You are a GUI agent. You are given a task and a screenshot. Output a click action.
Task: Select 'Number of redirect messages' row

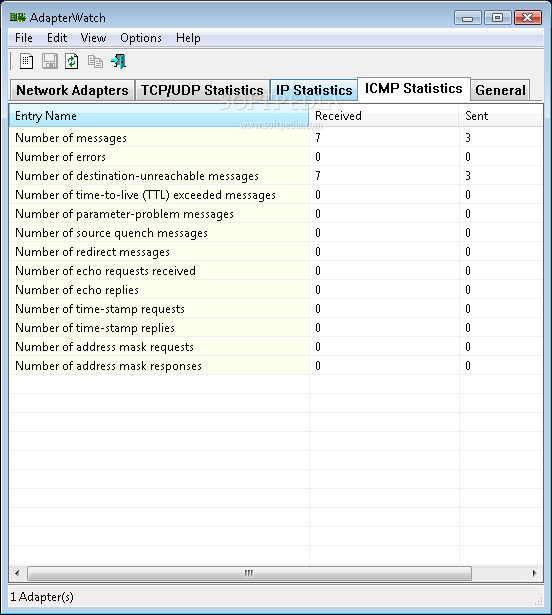[276, 252]
